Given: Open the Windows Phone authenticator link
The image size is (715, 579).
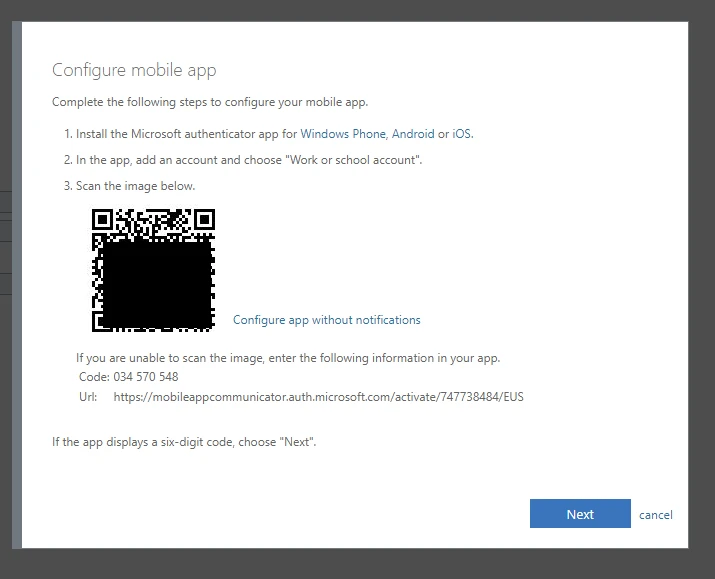Looking at the screenshot, I should [x=343, y=134].
